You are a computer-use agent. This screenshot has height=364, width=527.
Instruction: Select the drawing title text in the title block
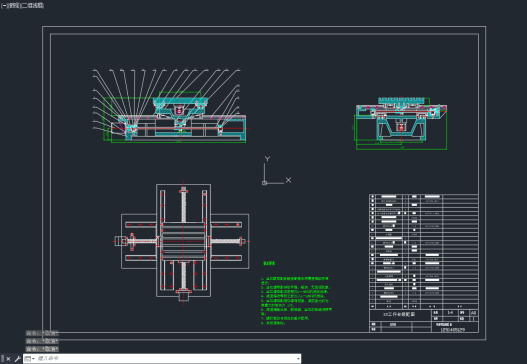pos(399,315)
